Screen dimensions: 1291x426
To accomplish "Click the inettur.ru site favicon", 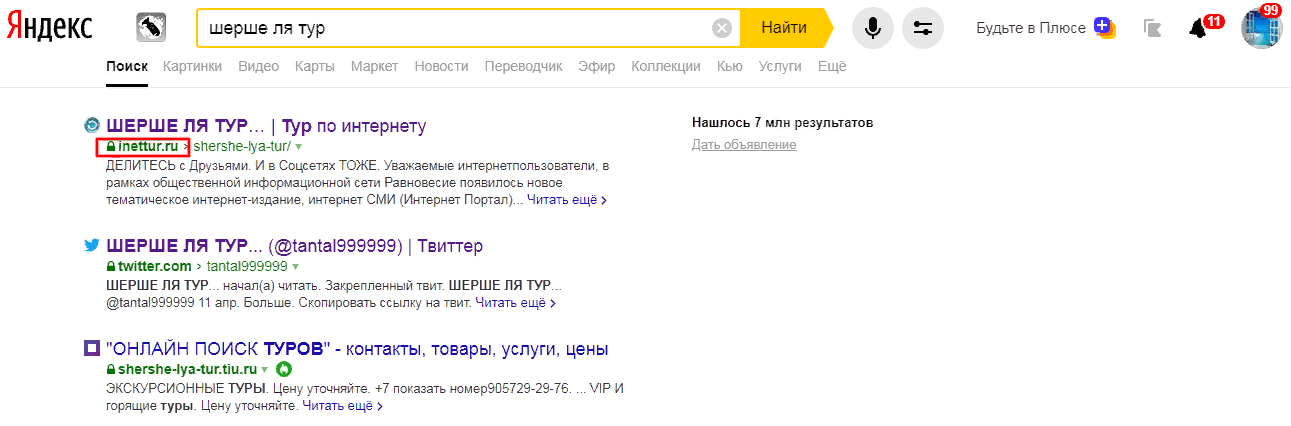I will pos(91,126).
